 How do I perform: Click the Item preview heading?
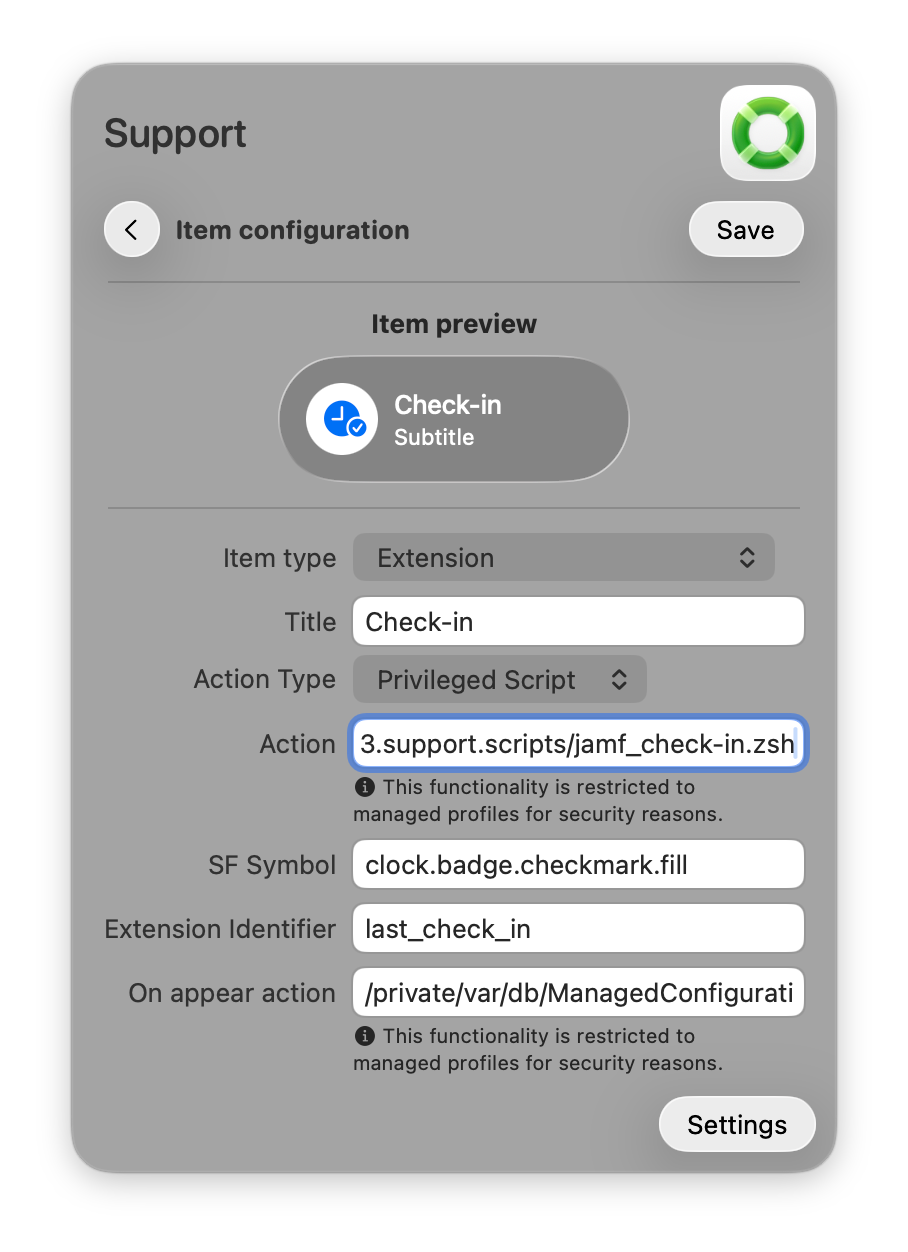454,324
